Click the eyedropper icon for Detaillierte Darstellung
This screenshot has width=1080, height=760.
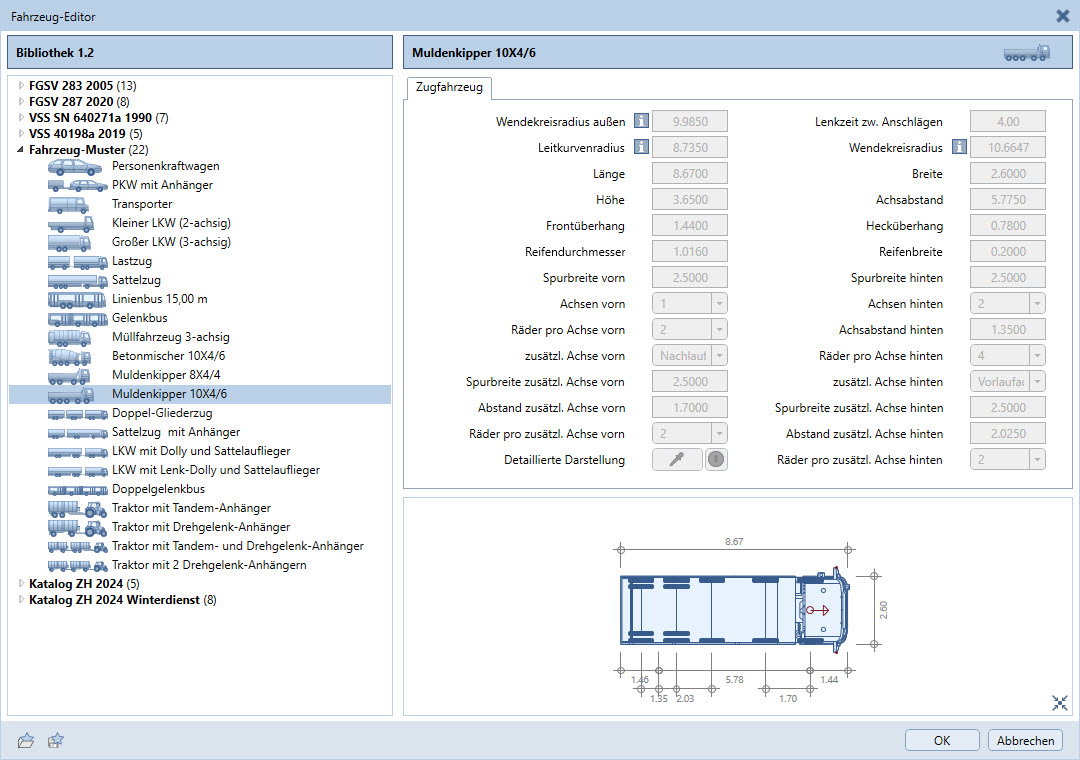coord(677,459)
